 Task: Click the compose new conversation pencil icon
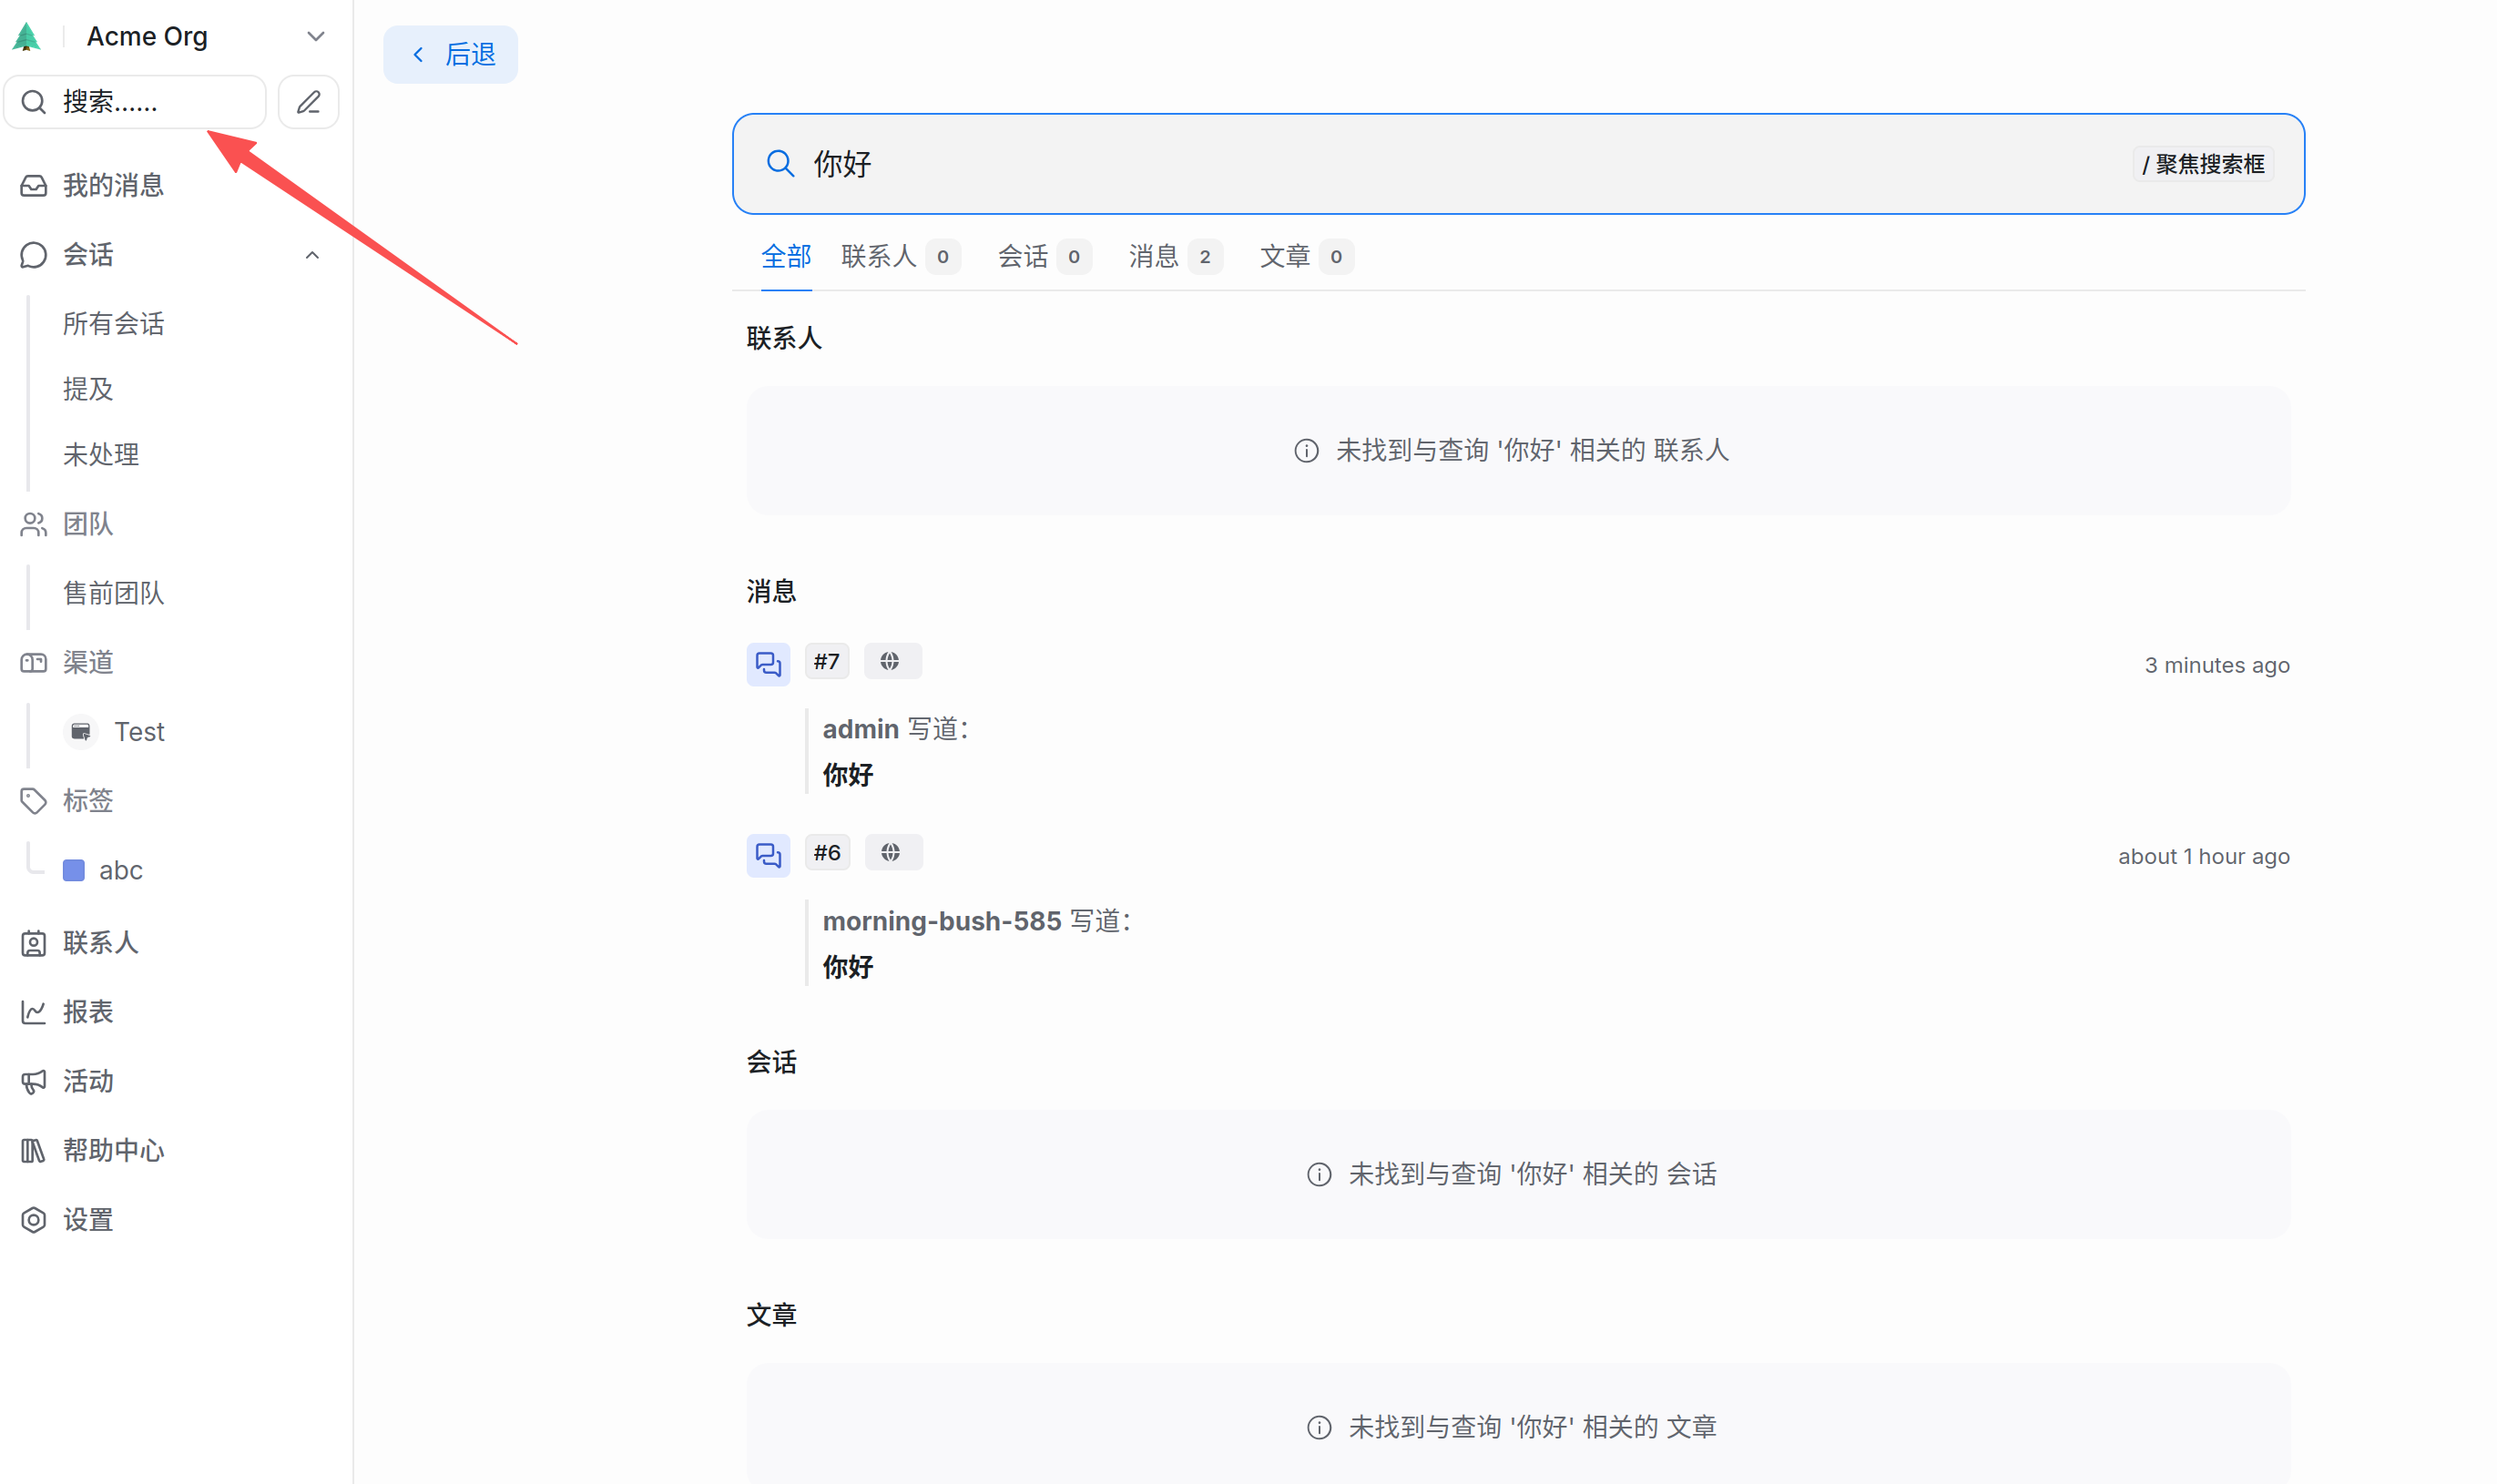(x=308, y=102)
